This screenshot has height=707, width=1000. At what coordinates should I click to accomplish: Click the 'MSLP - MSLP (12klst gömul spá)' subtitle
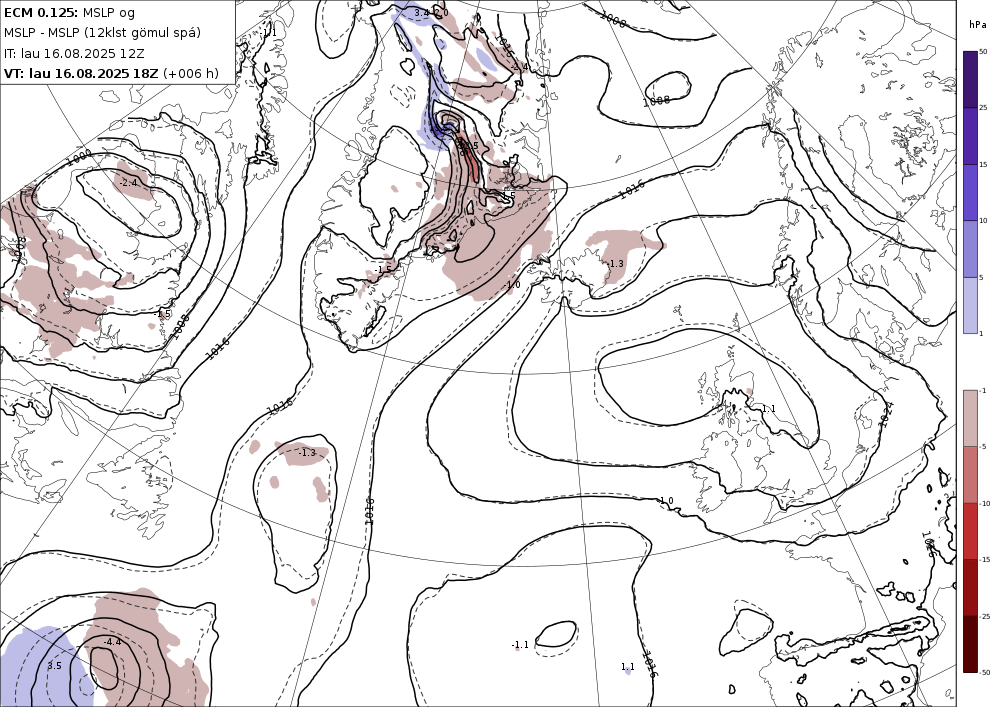click(102, 33)
